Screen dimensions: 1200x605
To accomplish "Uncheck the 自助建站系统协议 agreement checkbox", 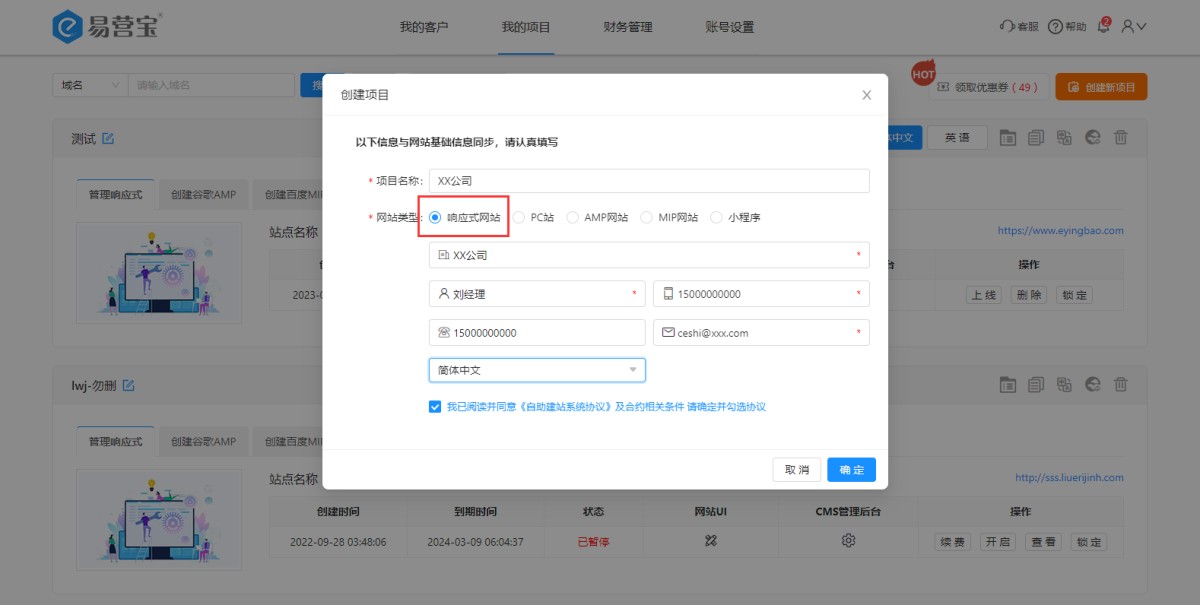I will tap(433, 405).
